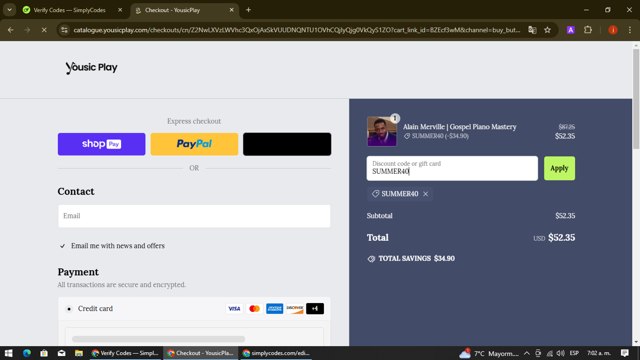Switch to simplycodes.com/edi... taskbar window
Image resolution: width=640 pixels, height=360 pixels.
pos(276,353)
